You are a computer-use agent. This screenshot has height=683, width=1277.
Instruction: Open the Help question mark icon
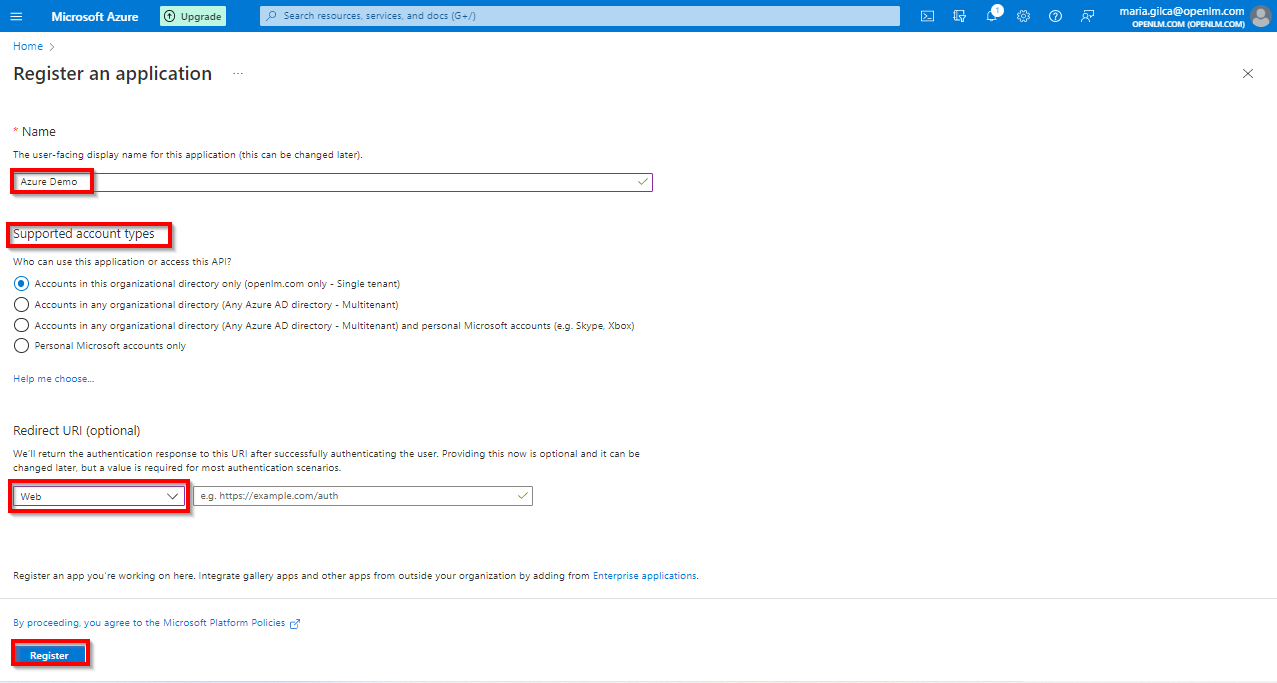coord(1055,16)
